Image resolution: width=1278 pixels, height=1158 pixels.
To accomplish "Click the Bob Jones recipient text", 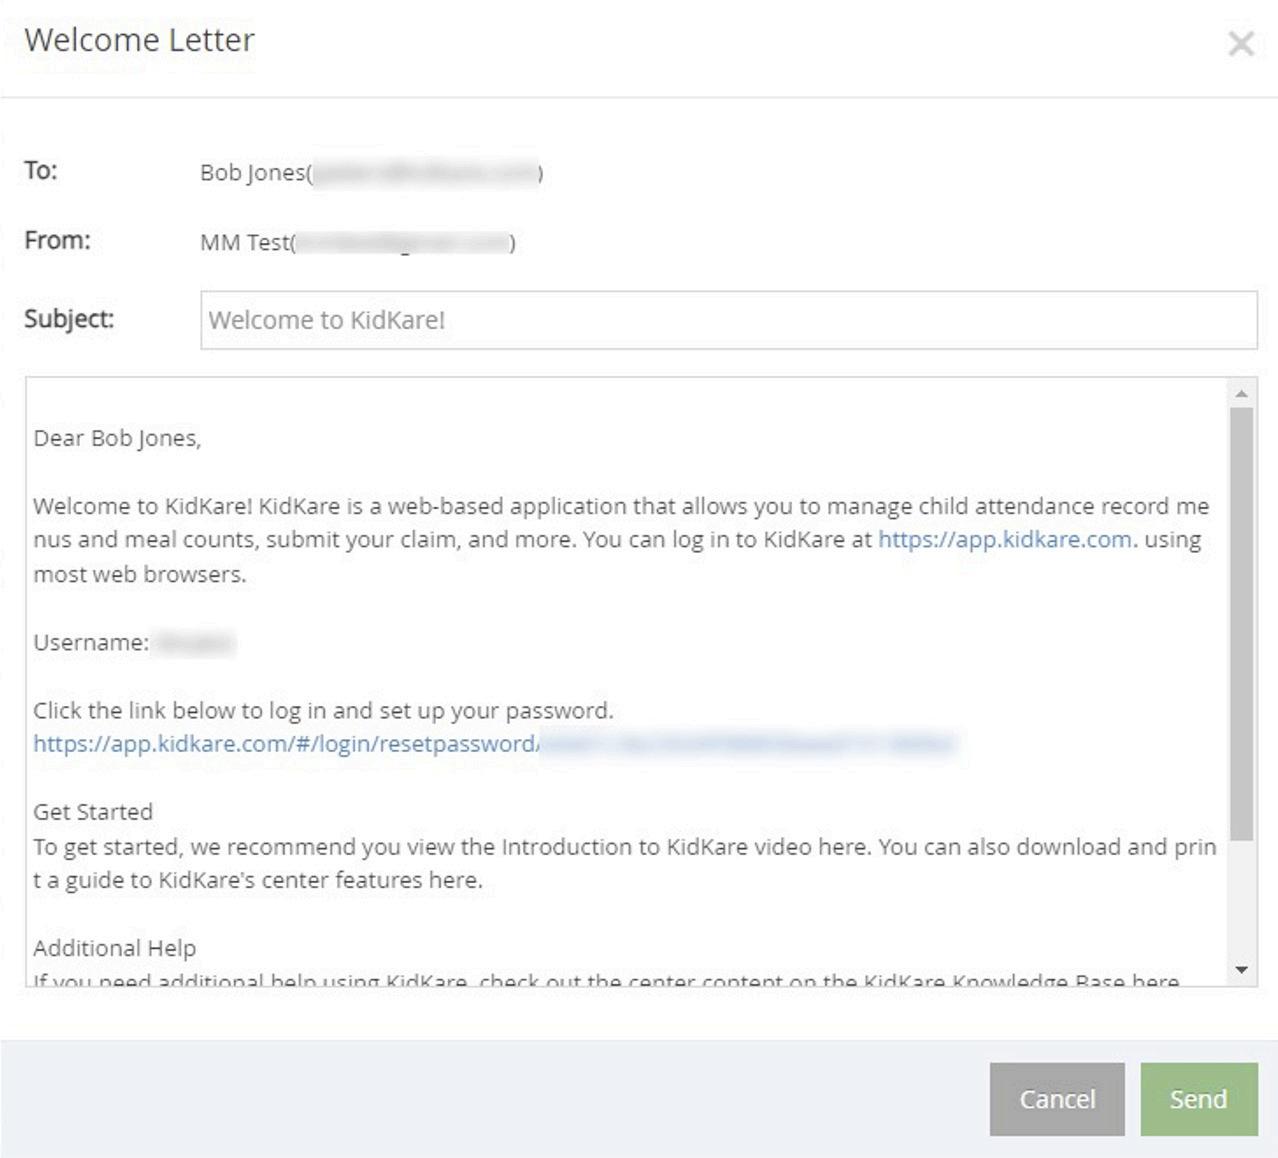I will (x=252, y=173).
